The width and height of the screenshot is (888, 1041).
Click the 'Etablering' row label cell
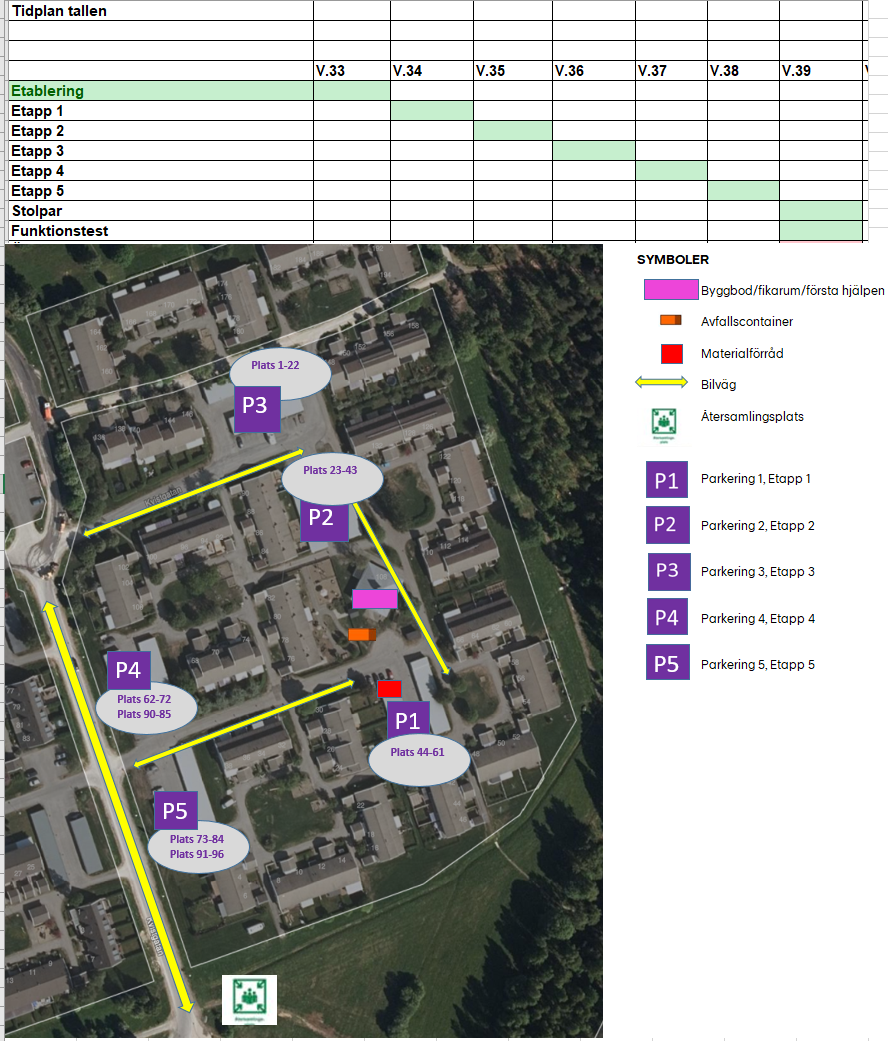(x=160, y=91)
